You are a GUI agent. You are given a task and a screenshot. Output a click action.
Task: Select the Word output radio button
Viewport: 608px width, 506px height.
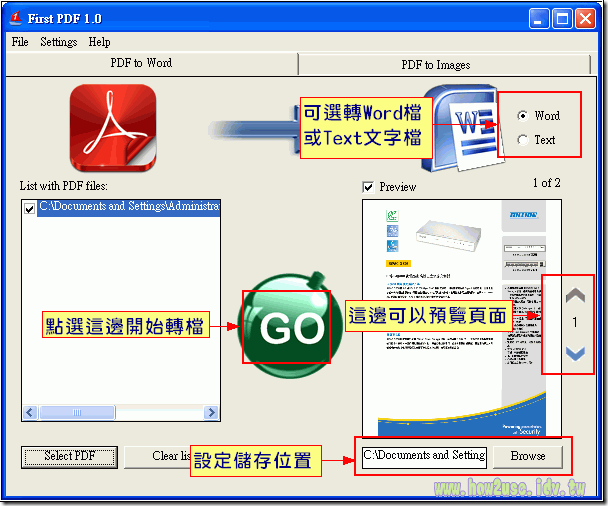[523, 115]
